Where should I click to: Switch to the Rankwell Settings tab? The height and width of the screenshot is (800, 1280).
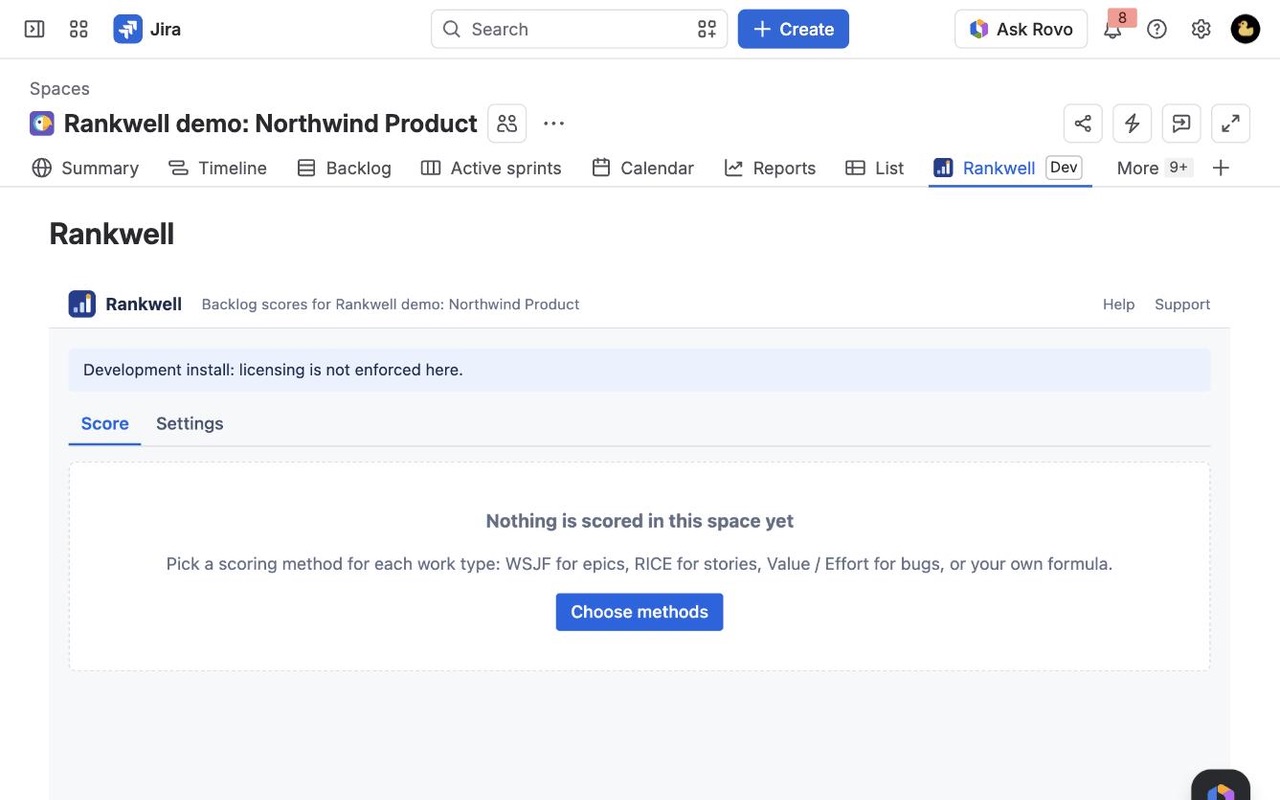(x=190, y=423)
